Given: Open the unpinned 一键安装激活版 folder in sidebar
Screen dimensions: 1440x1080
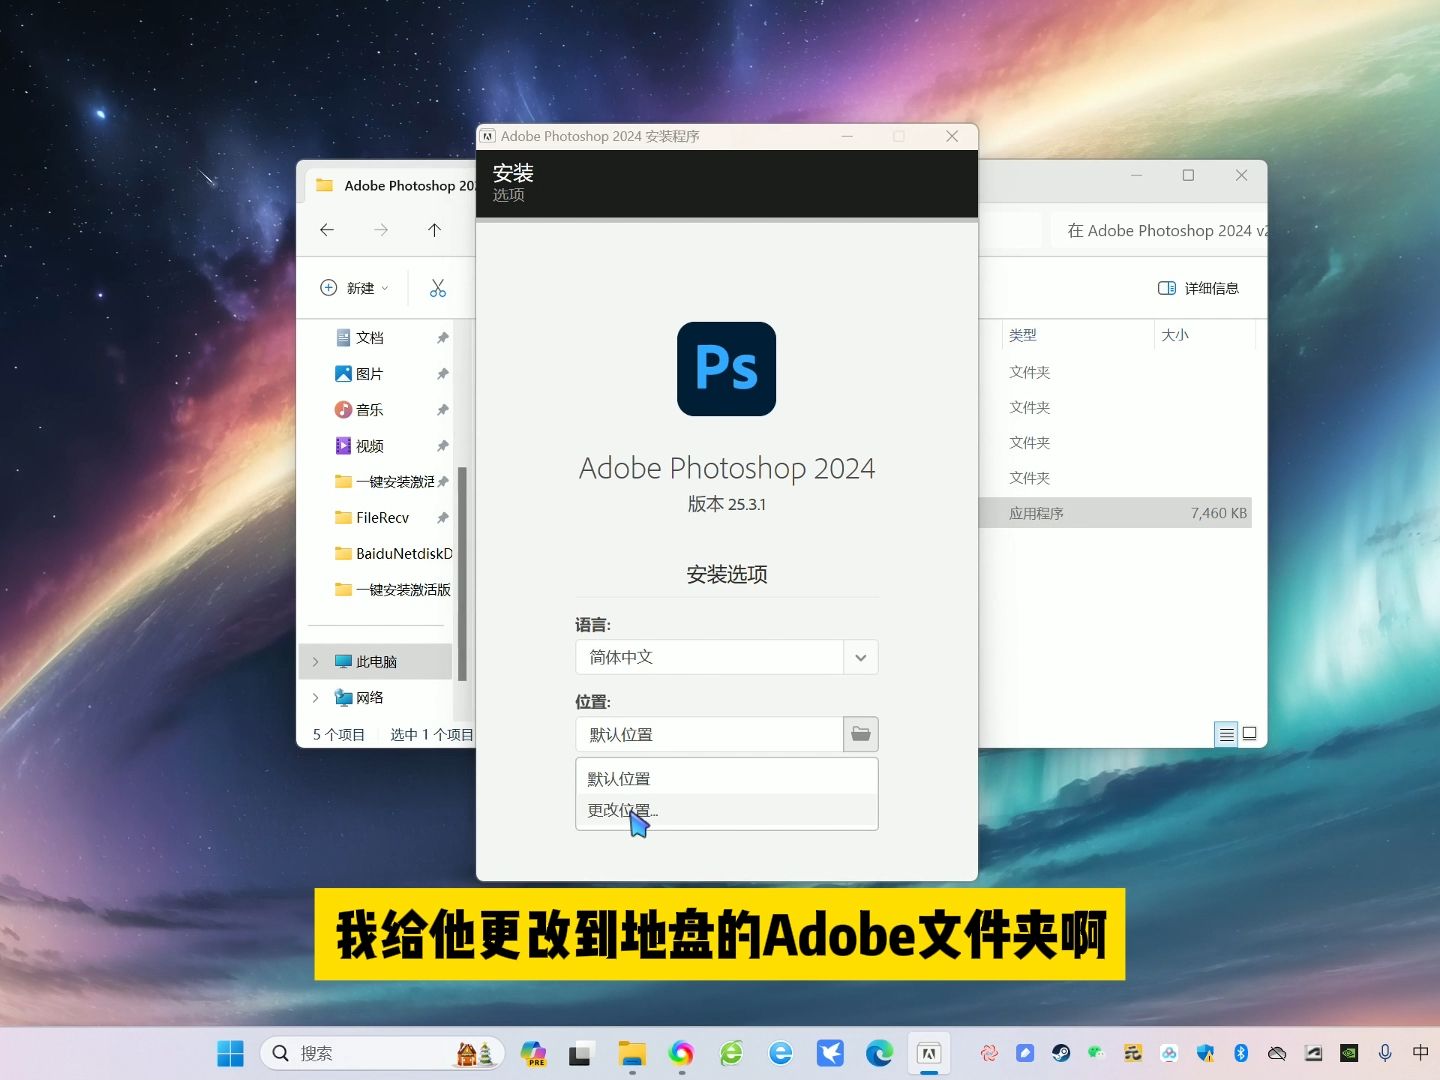Looking at the screenshot, I should click(393, 590).
